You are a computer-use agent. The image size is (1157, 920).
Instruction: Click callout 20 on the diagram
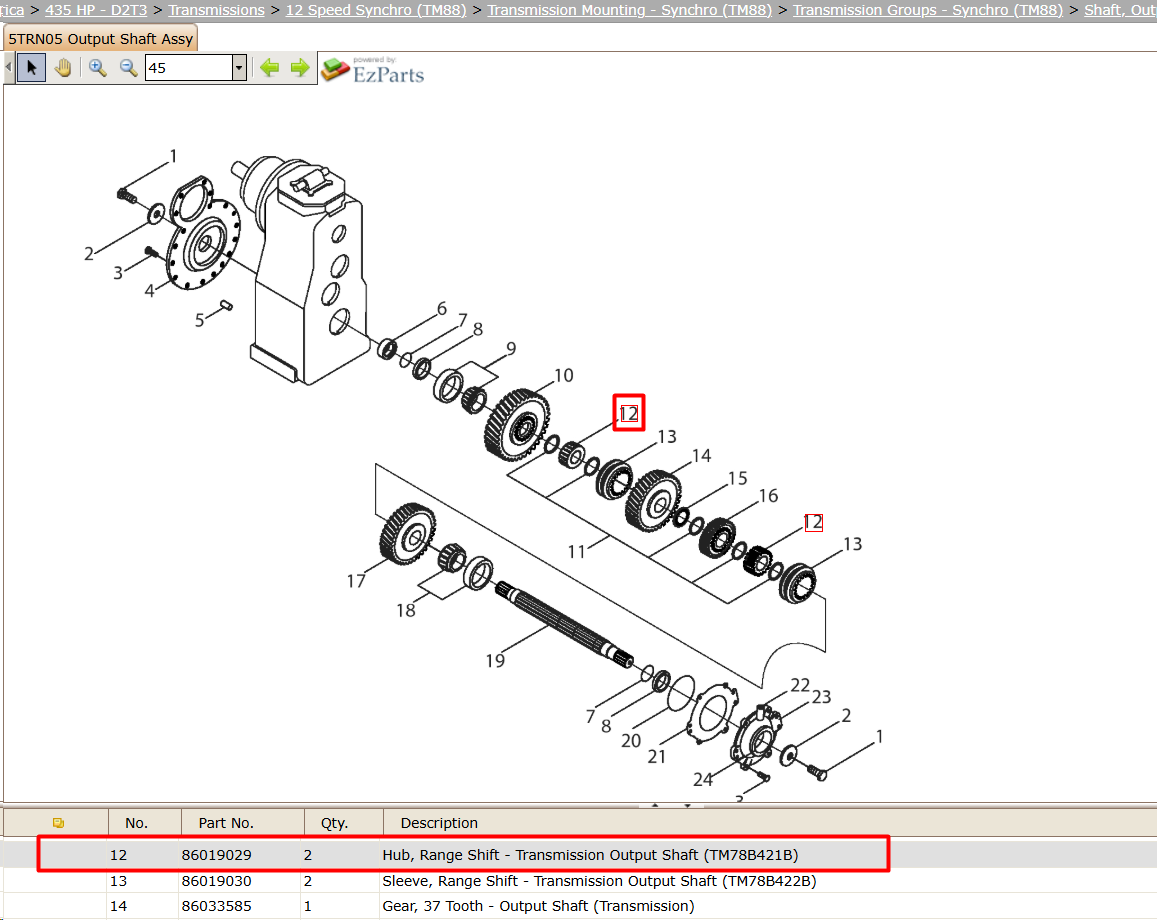631,741
